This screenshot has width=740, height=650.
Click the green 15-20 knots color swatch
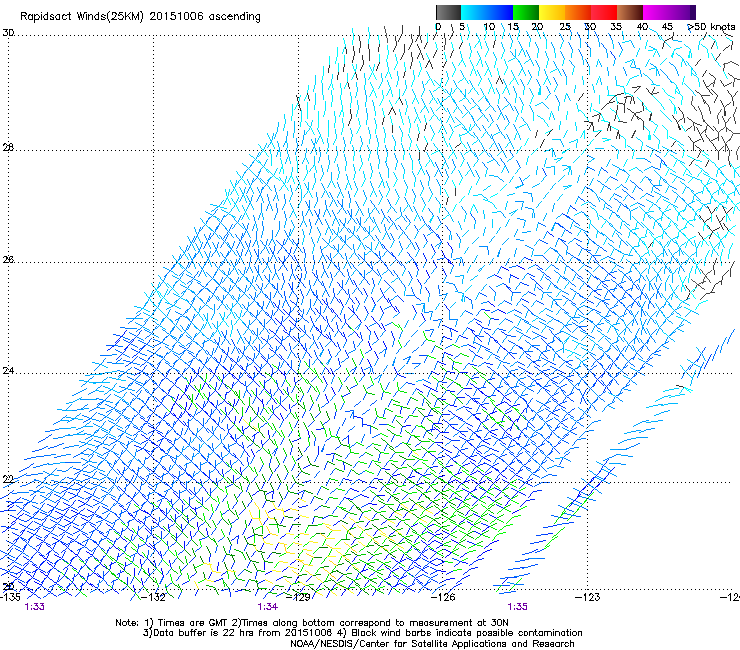(x=526, y=12)
